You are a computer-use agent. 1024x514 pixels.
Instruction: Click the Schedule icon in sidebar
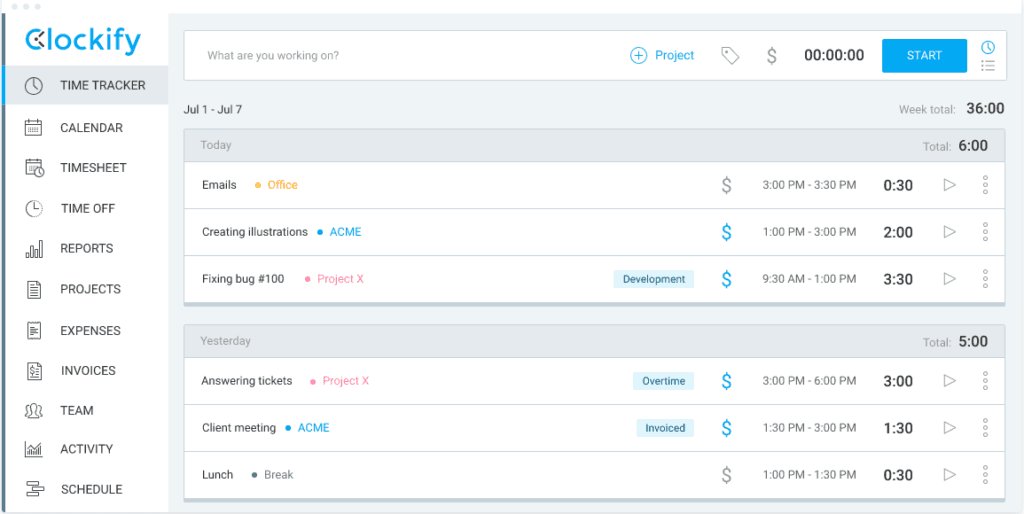click(x=34, y=490)
